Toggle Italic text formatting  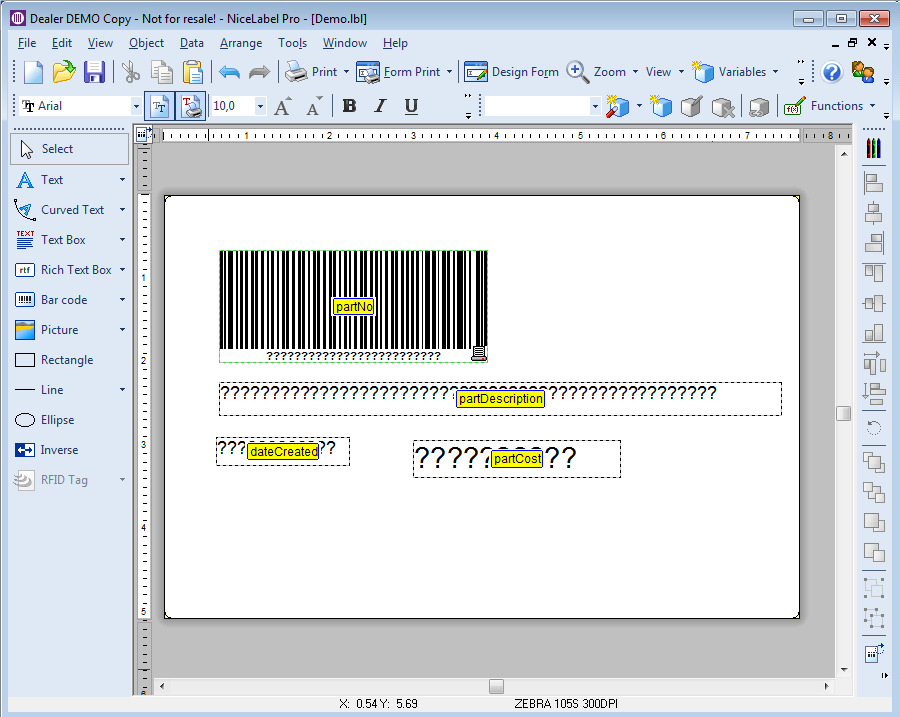[x=380, y=106]
